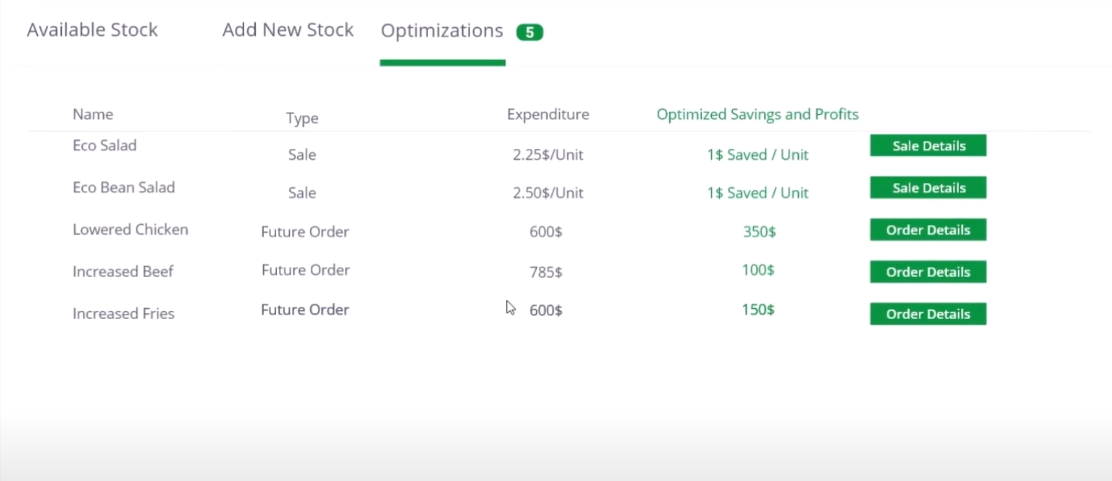
Task: Select the Increased Beef entry
Action: click(123, 272)
